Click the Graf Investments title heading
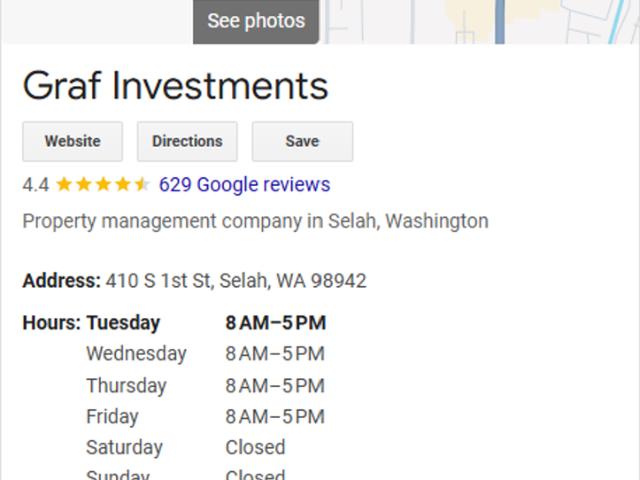The image size is (640, 480). pos(176,86)
